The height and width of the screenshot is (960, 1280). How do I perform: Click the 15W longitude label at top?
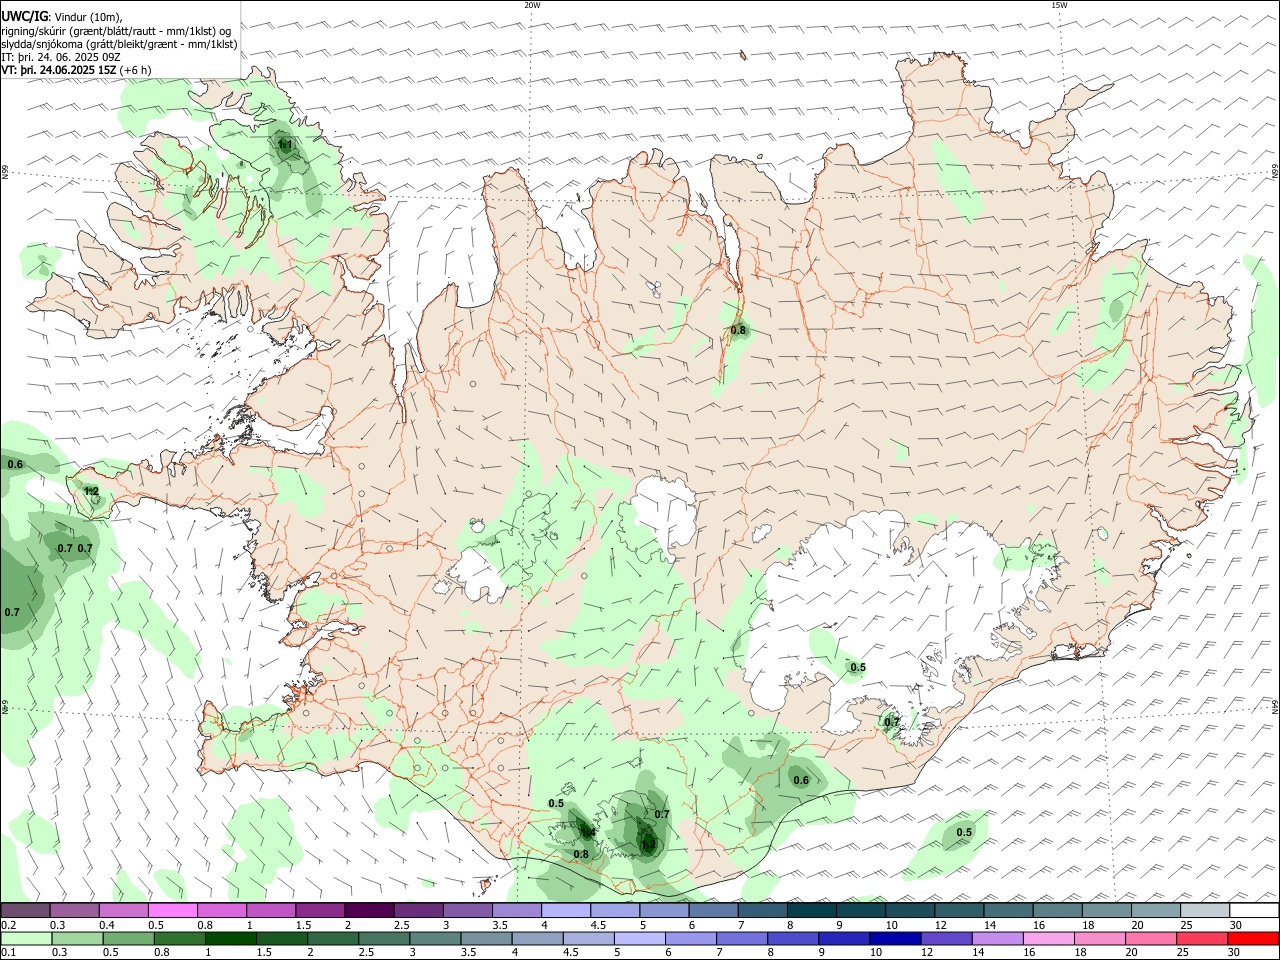click(x=1059, y=5)
